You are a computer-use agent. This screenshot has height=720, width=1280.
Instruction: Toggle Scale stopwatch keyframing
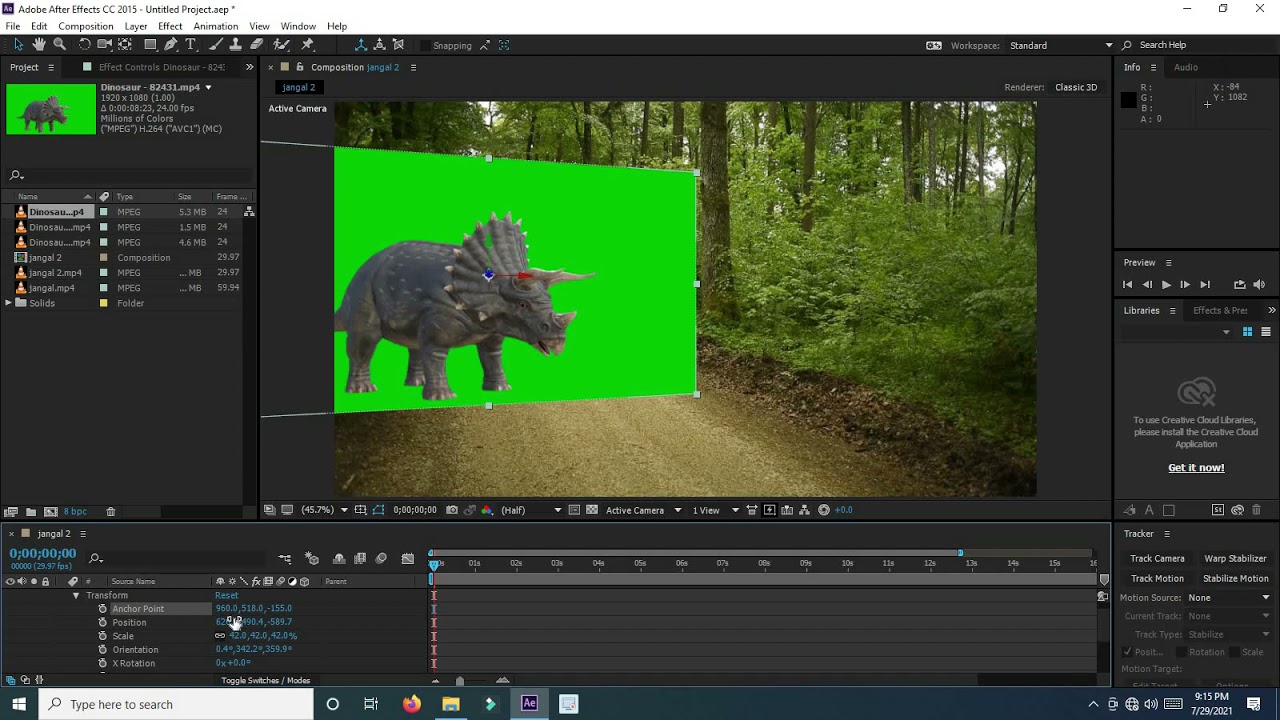pos(102,636)
